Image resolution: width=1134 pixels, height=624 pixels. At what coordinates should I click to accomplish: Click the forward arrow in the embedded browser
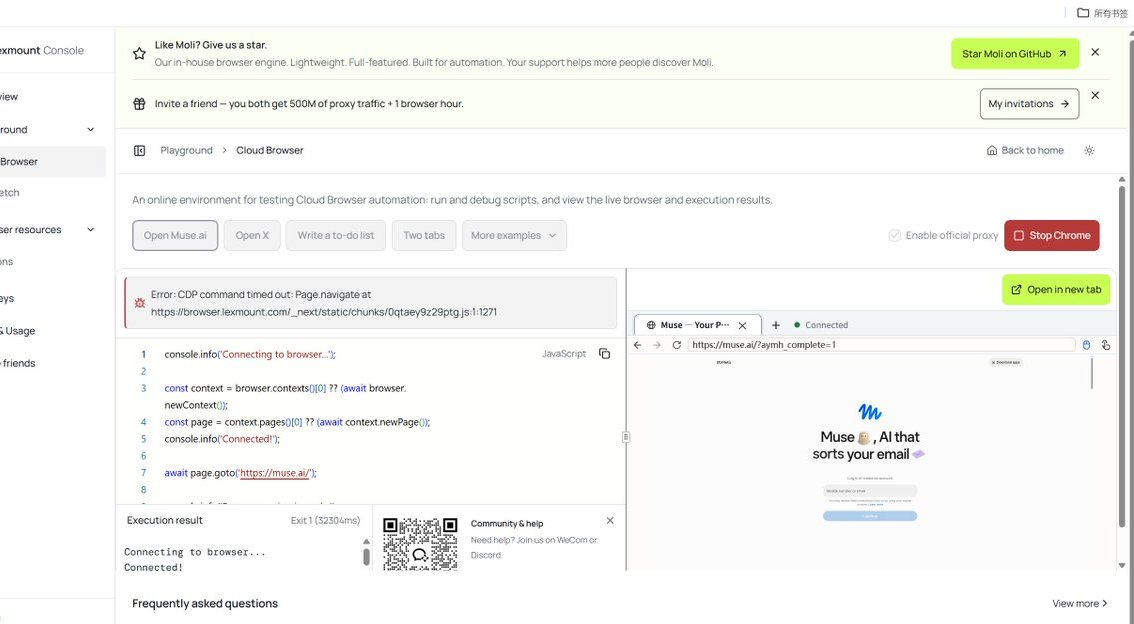[657, 345]
